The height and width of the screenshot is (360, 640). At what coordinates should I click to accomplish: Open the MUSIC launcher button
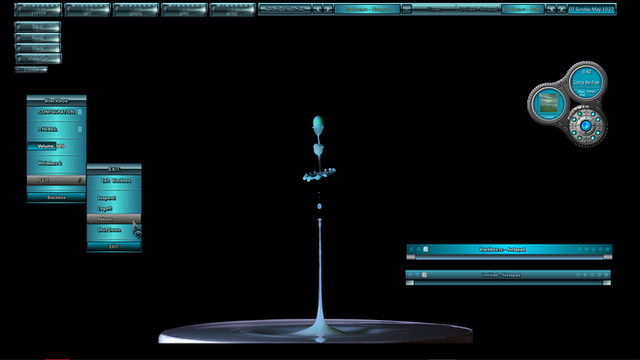tap(232, 10)
